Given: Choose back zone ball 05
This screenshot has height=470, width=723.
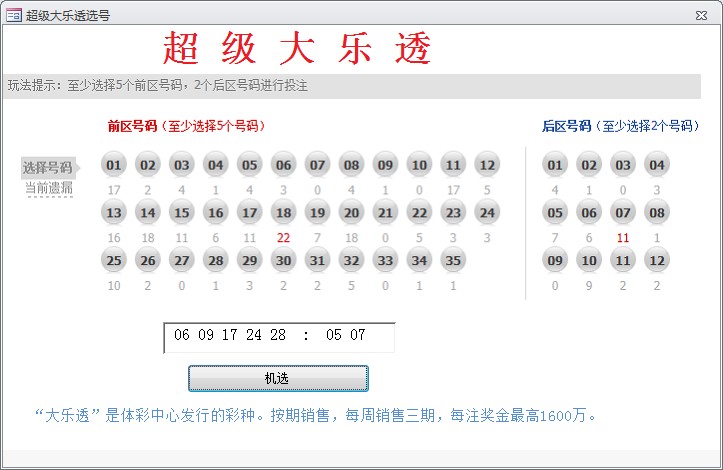Looking at the screenshot, I should tap(555, 212).
